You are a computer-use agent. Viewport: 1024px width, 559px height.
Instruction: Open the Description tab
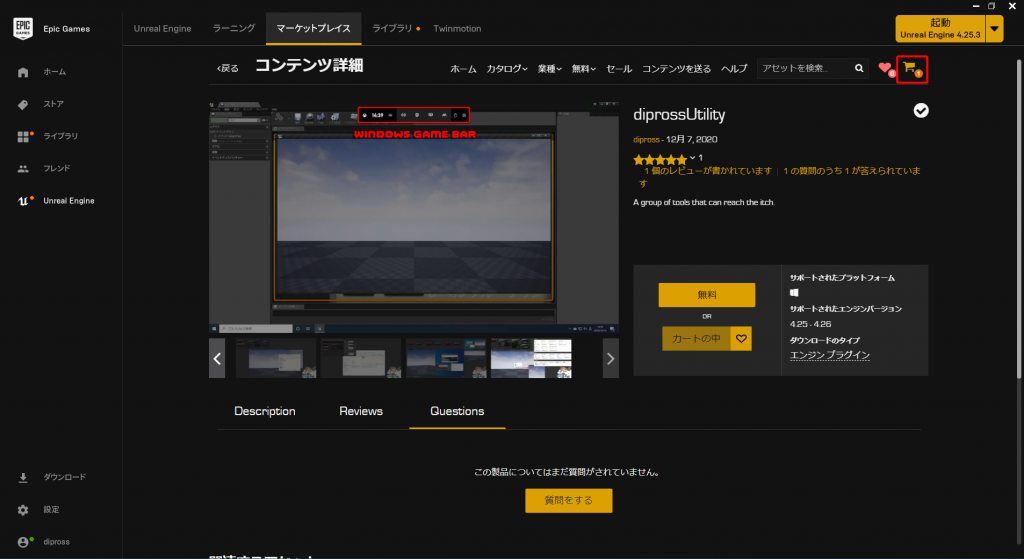click(264, 411)
